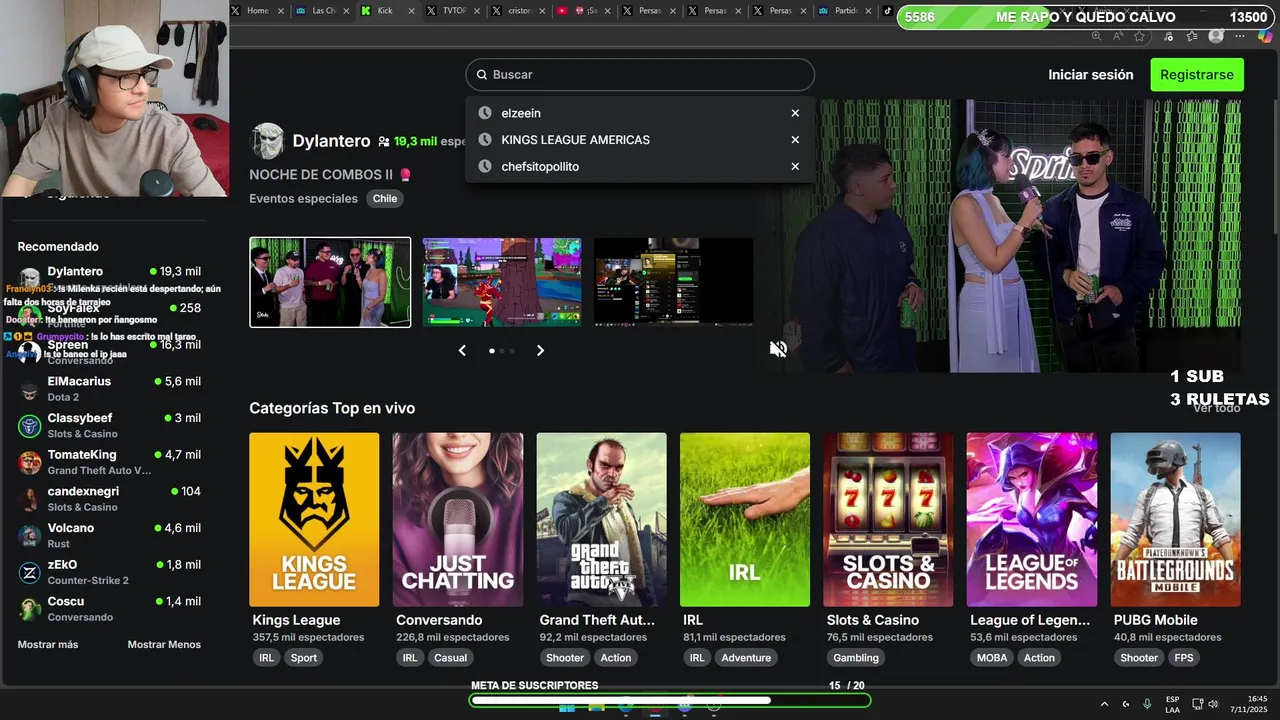
Task: Click the ElMacarius avatar in Recomendado
Action: point(29,389)
